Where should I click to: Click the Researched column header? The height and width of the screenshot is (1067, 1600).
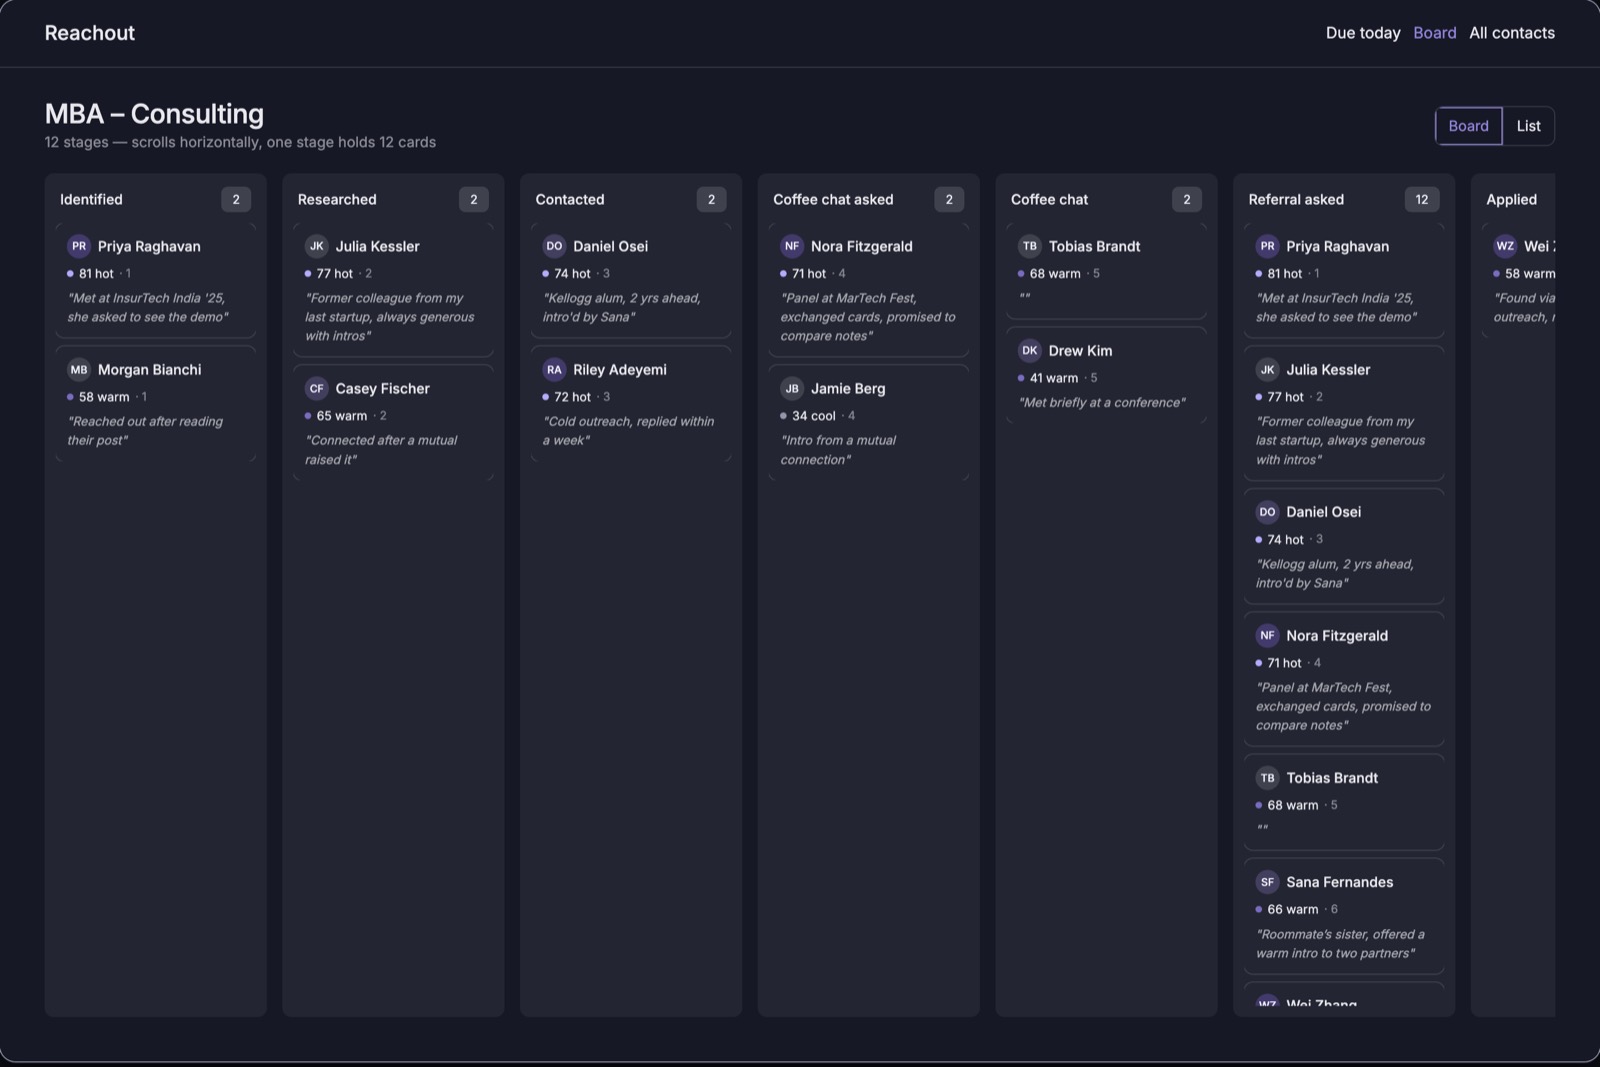(x=337, y=199)
